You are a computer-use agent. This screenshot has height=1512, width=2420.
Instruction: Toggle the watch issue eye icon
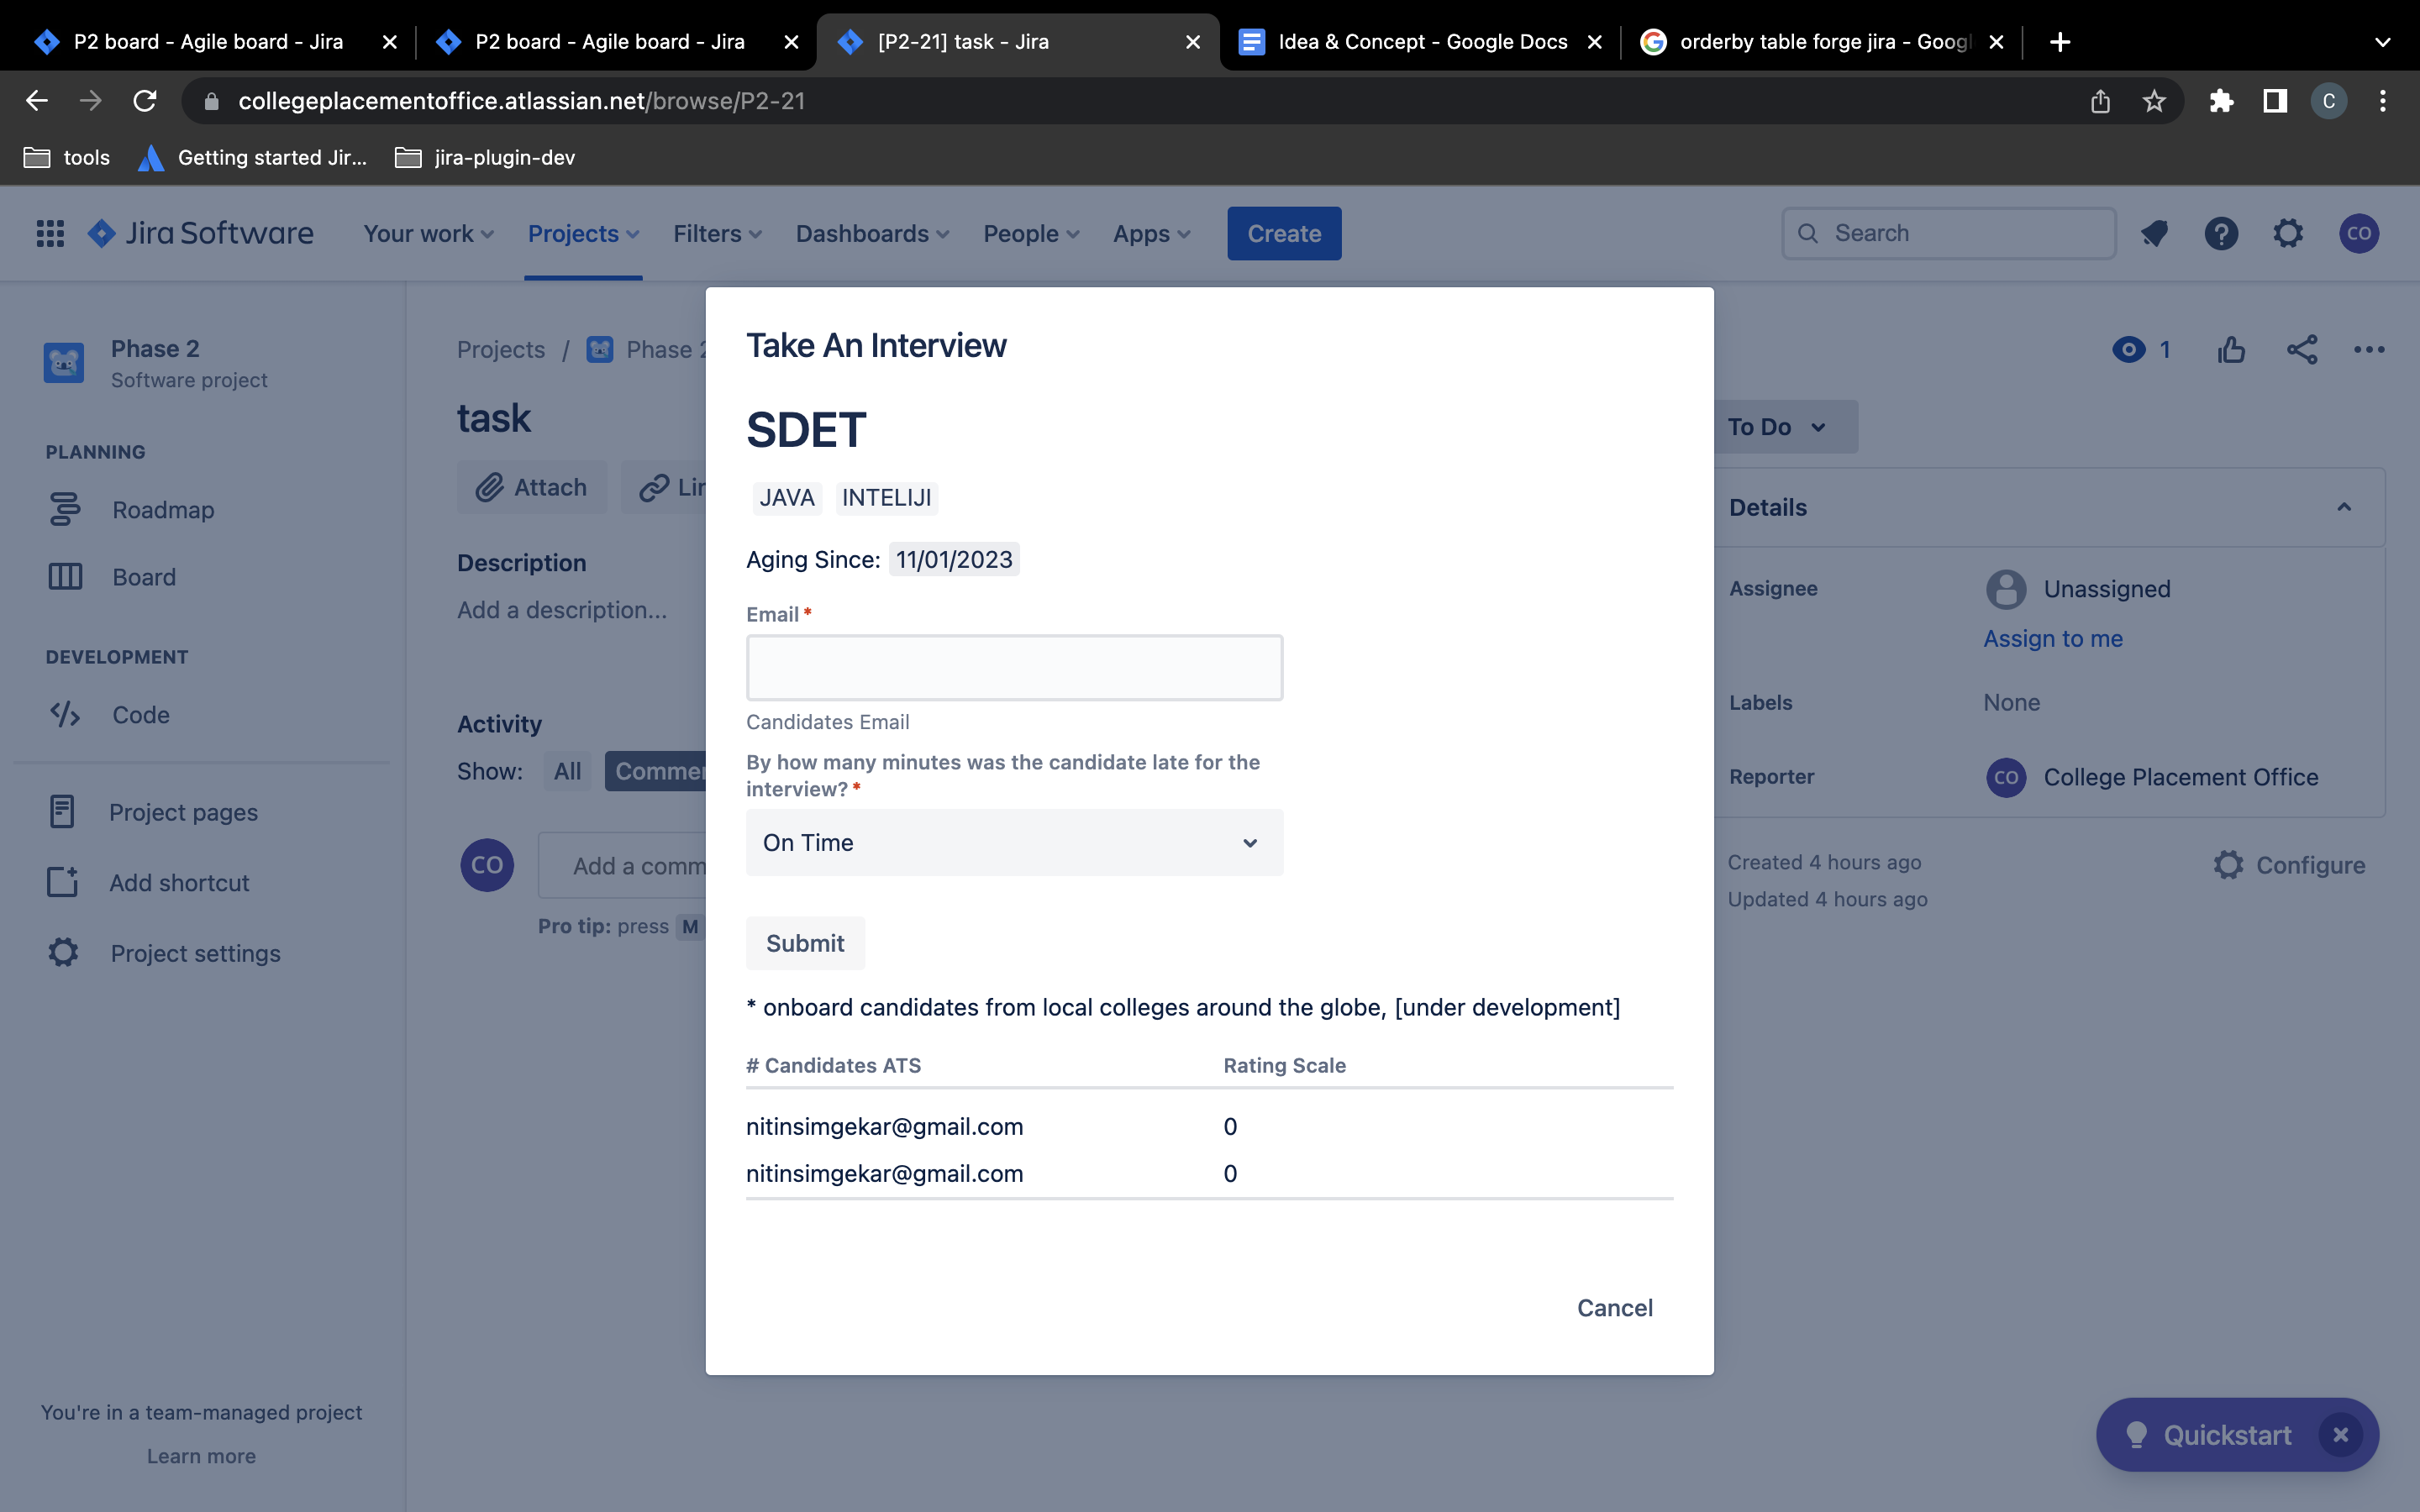[x=2129, y=350]
